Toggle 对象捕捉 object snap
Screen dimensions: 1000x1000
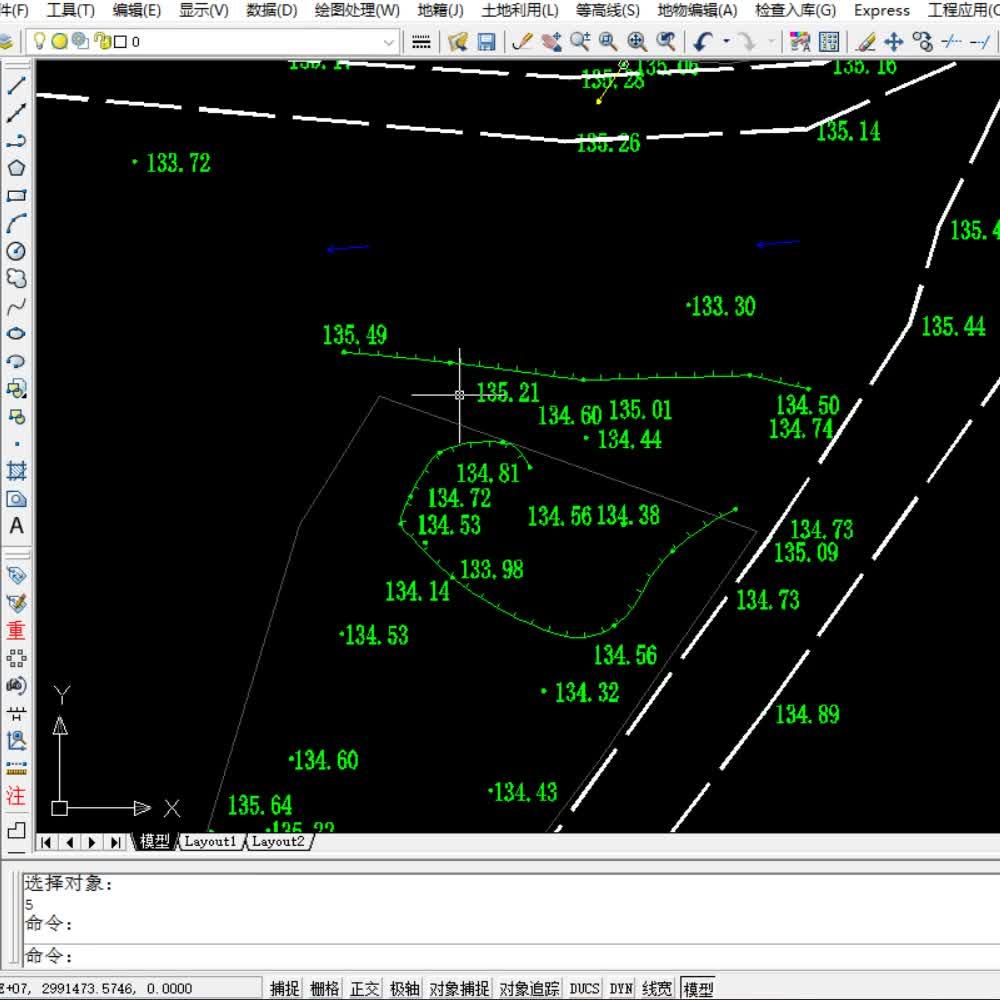[460, 989]
